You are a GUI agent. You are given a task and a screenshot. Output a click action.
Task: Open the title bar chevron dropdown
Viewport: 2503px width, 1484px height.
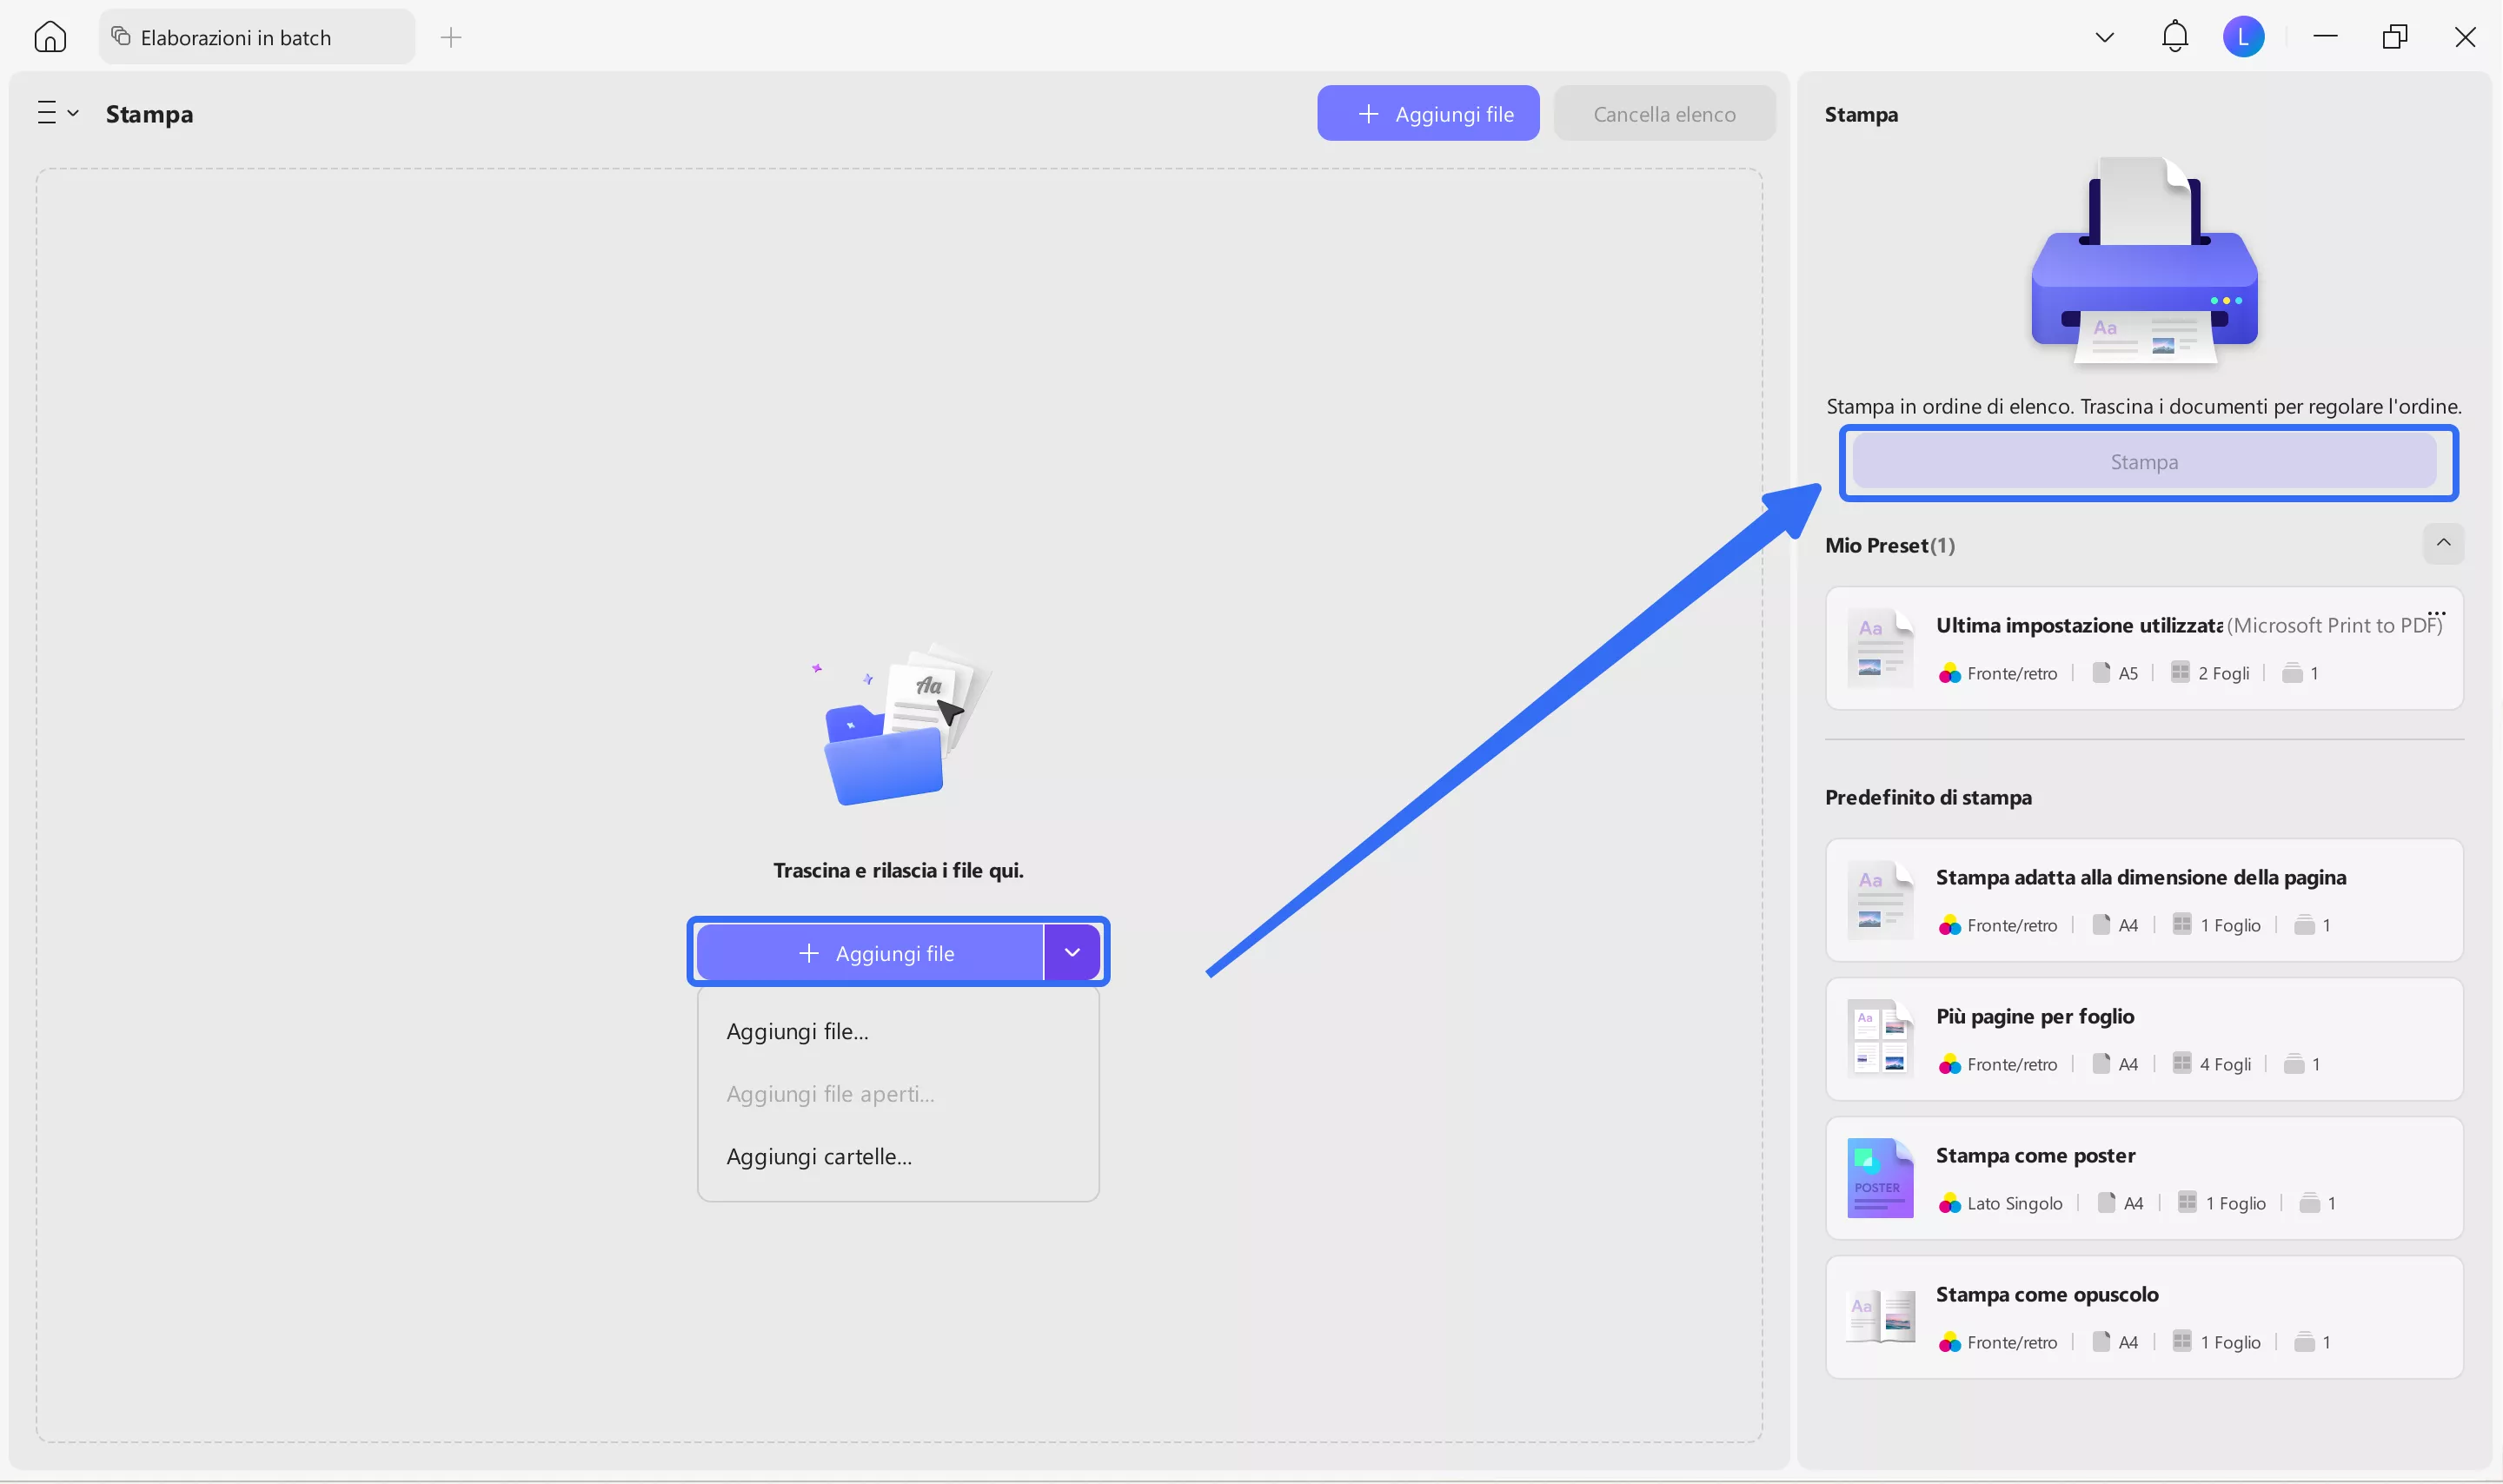point(2104,38)
